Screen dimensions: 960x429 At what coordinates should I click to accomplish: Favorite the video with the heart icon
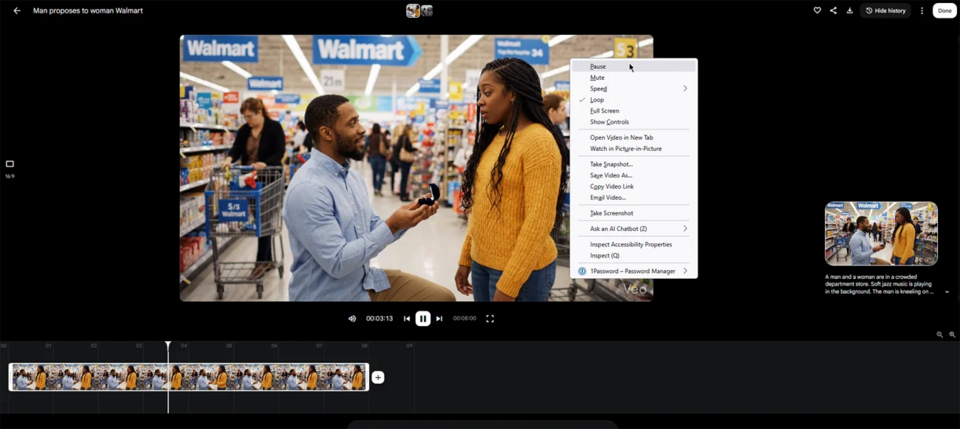817,10
